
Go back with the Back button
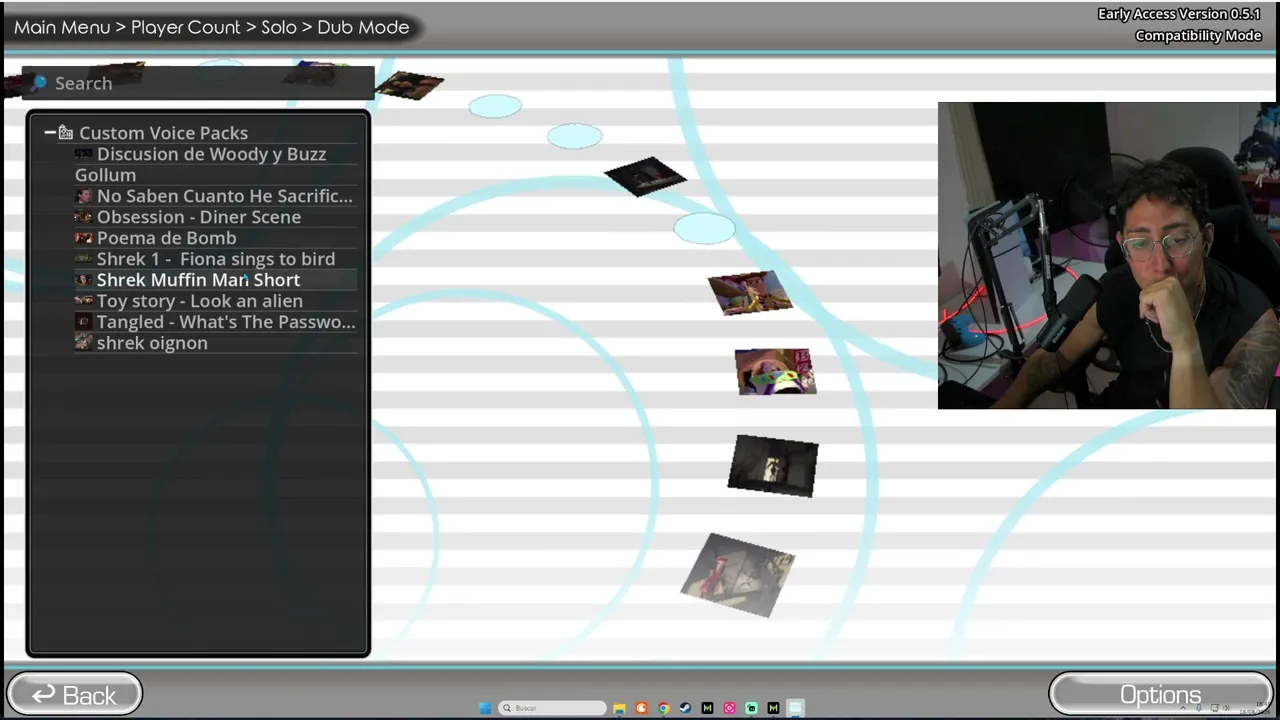point(74,695)
